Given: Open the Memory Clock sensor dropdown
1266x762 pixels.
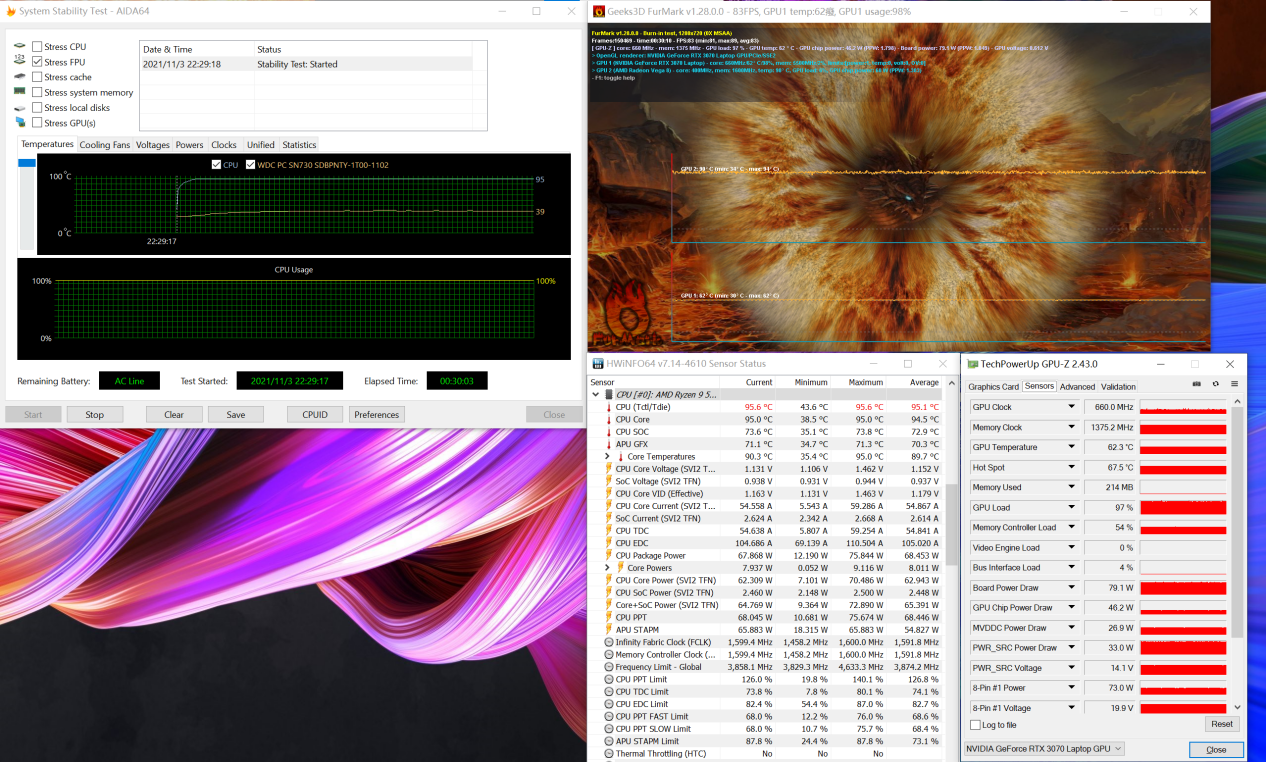Looking at the screenshot, I should [x=1071, y=427].
